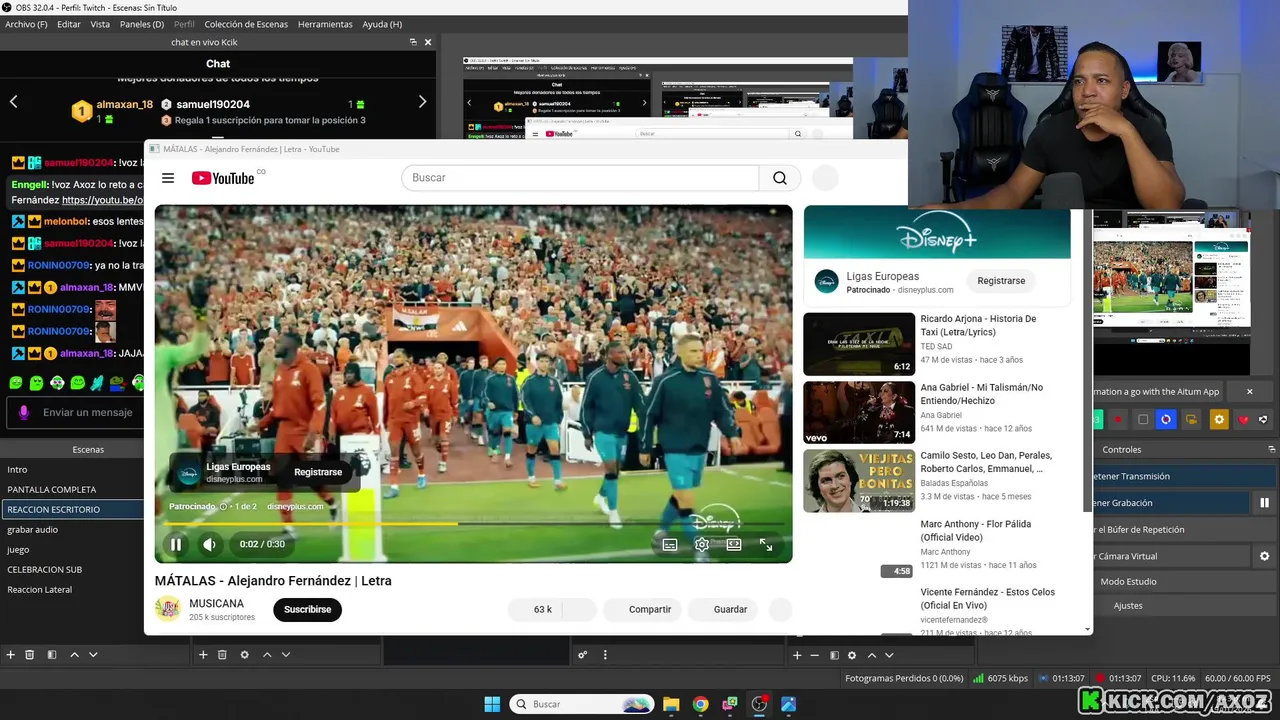Click the YouTube search magnifier button

pos(780,178)
